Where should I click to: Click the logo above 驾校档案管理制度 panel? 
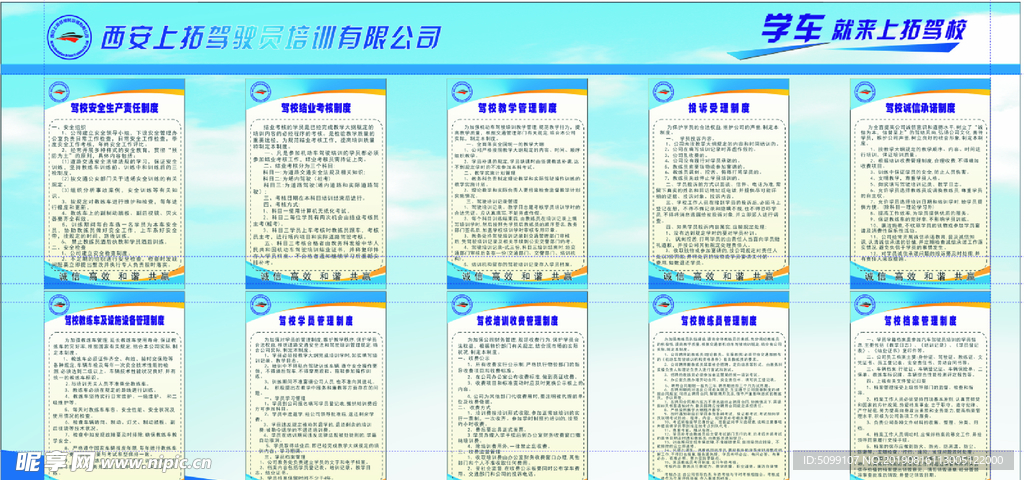coord(865,304)
